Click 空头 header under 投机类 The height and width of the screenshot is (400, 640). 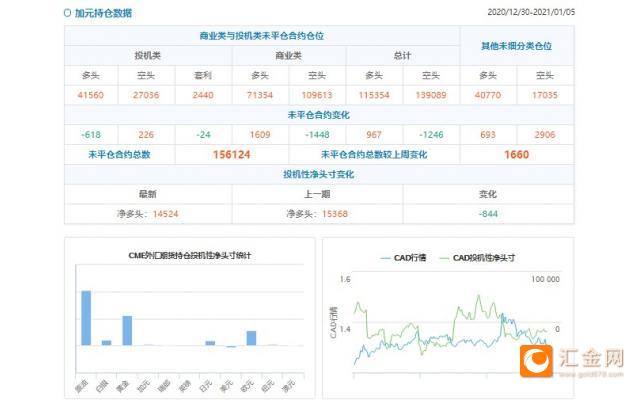coord(146,76)
